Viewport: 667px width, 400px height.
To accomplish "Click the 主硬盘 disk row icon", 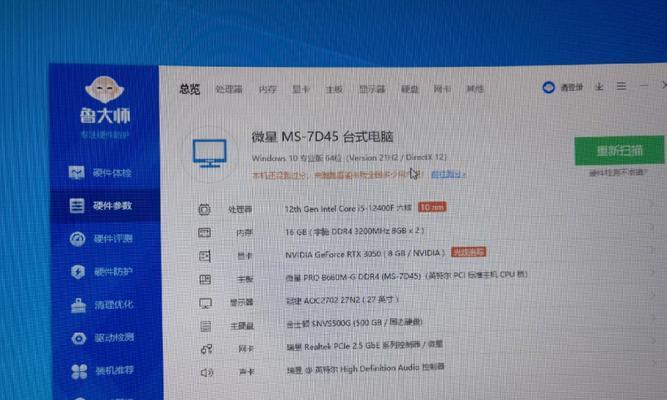I will point(205,326).
